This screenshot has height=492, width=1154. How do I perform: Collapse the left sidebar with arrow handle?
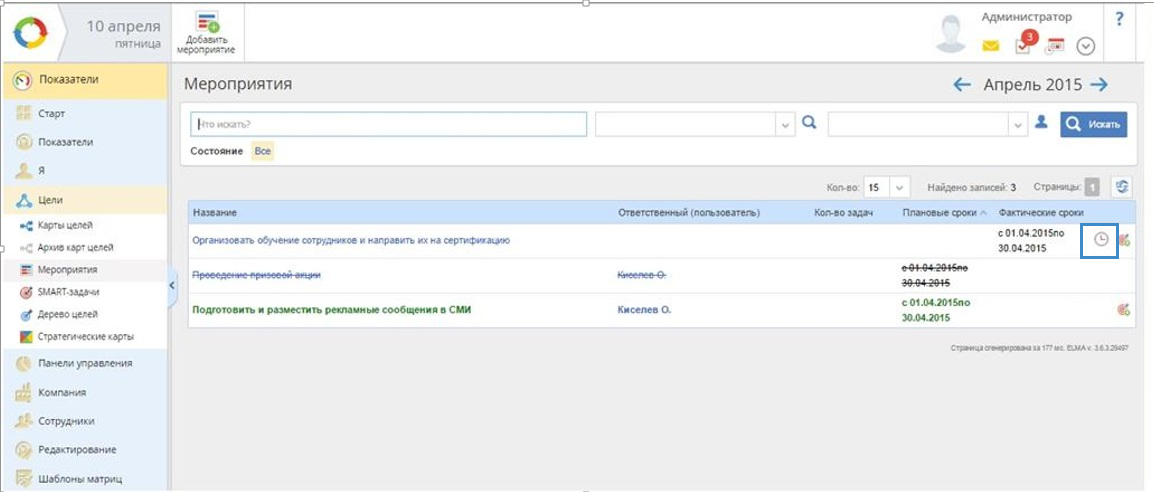(172, 285)
